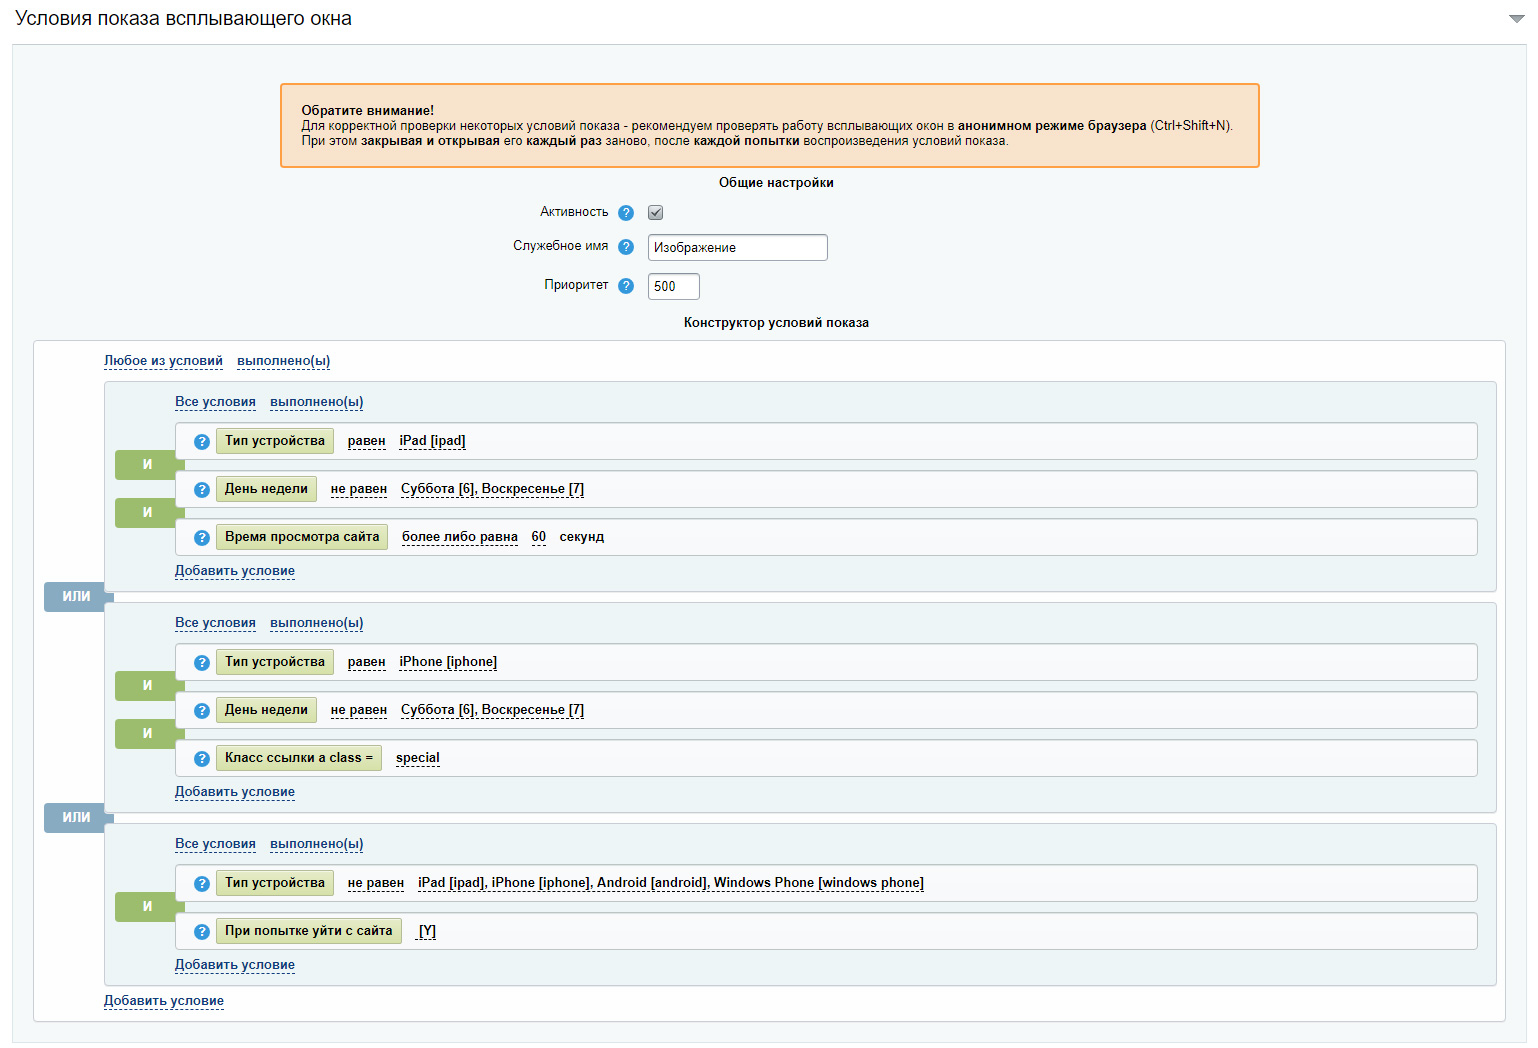Click the Служебное имя input field

click(x=737, y=247)
